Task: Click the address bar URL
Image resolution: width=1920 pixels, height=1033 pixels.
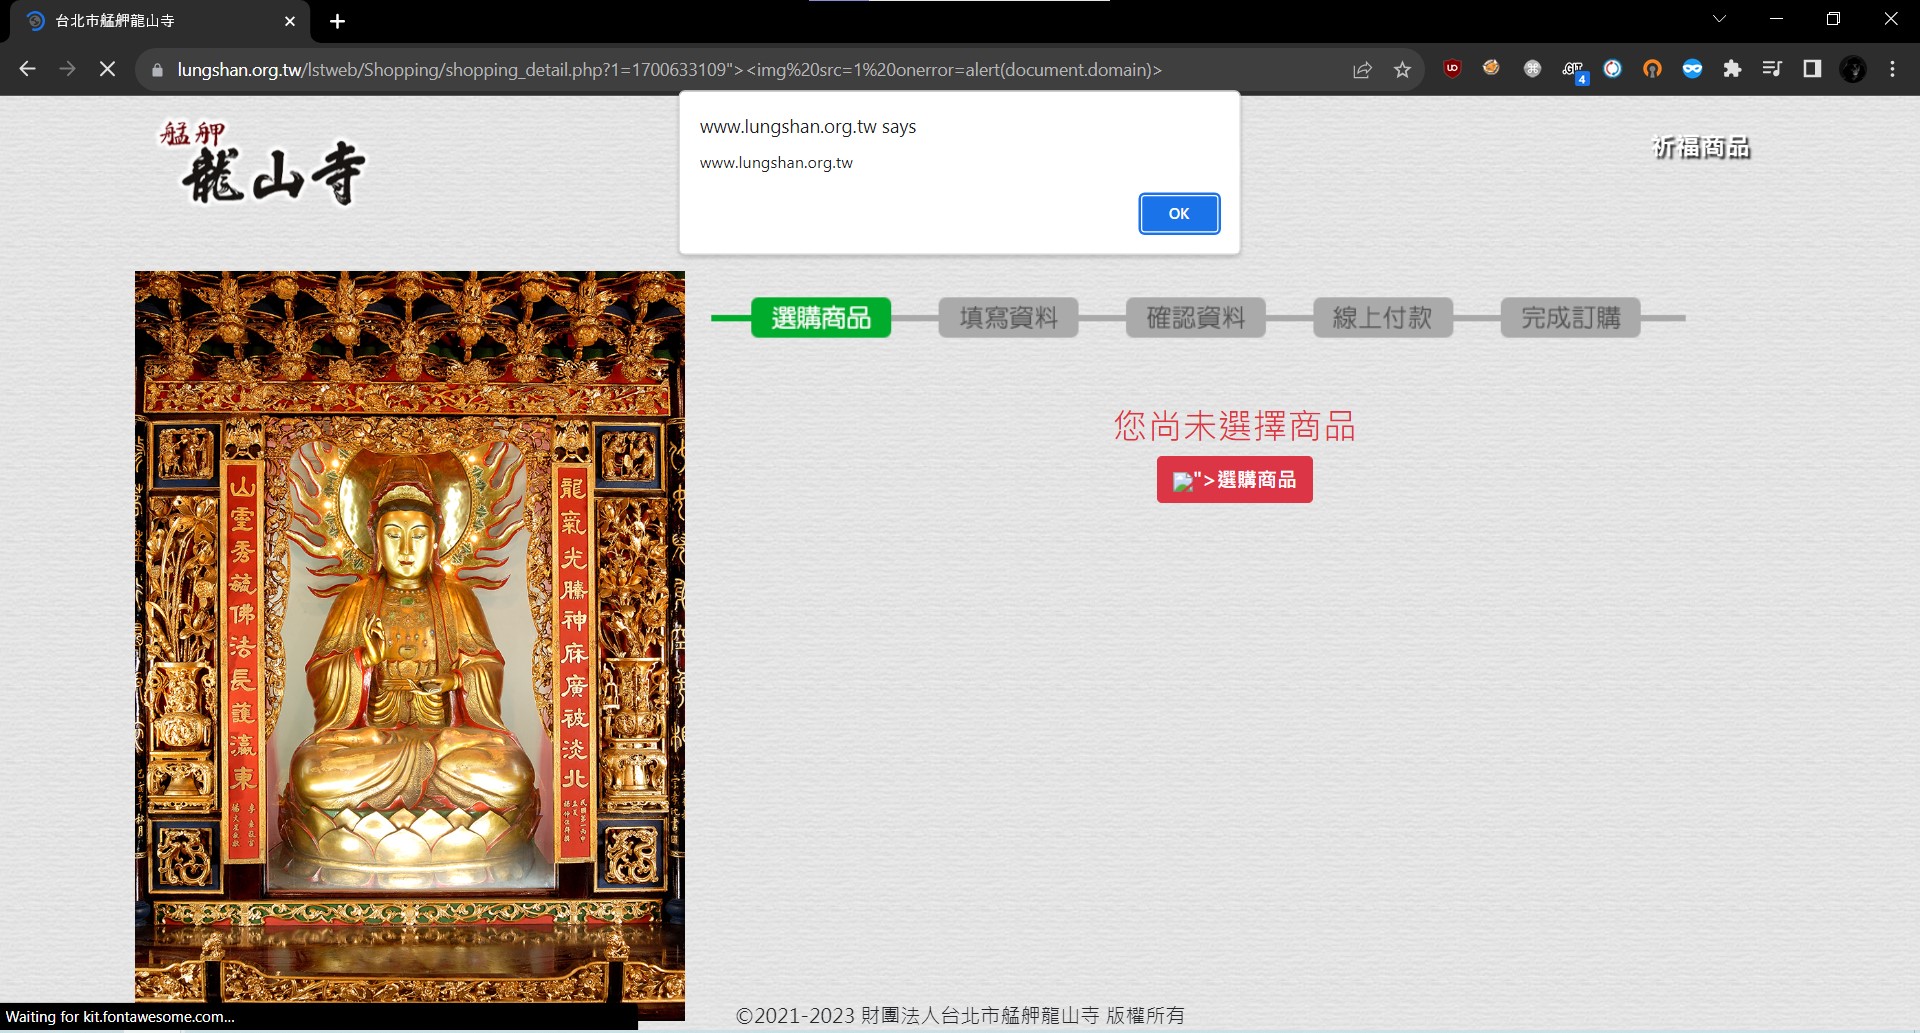Action: click(669, 70)
